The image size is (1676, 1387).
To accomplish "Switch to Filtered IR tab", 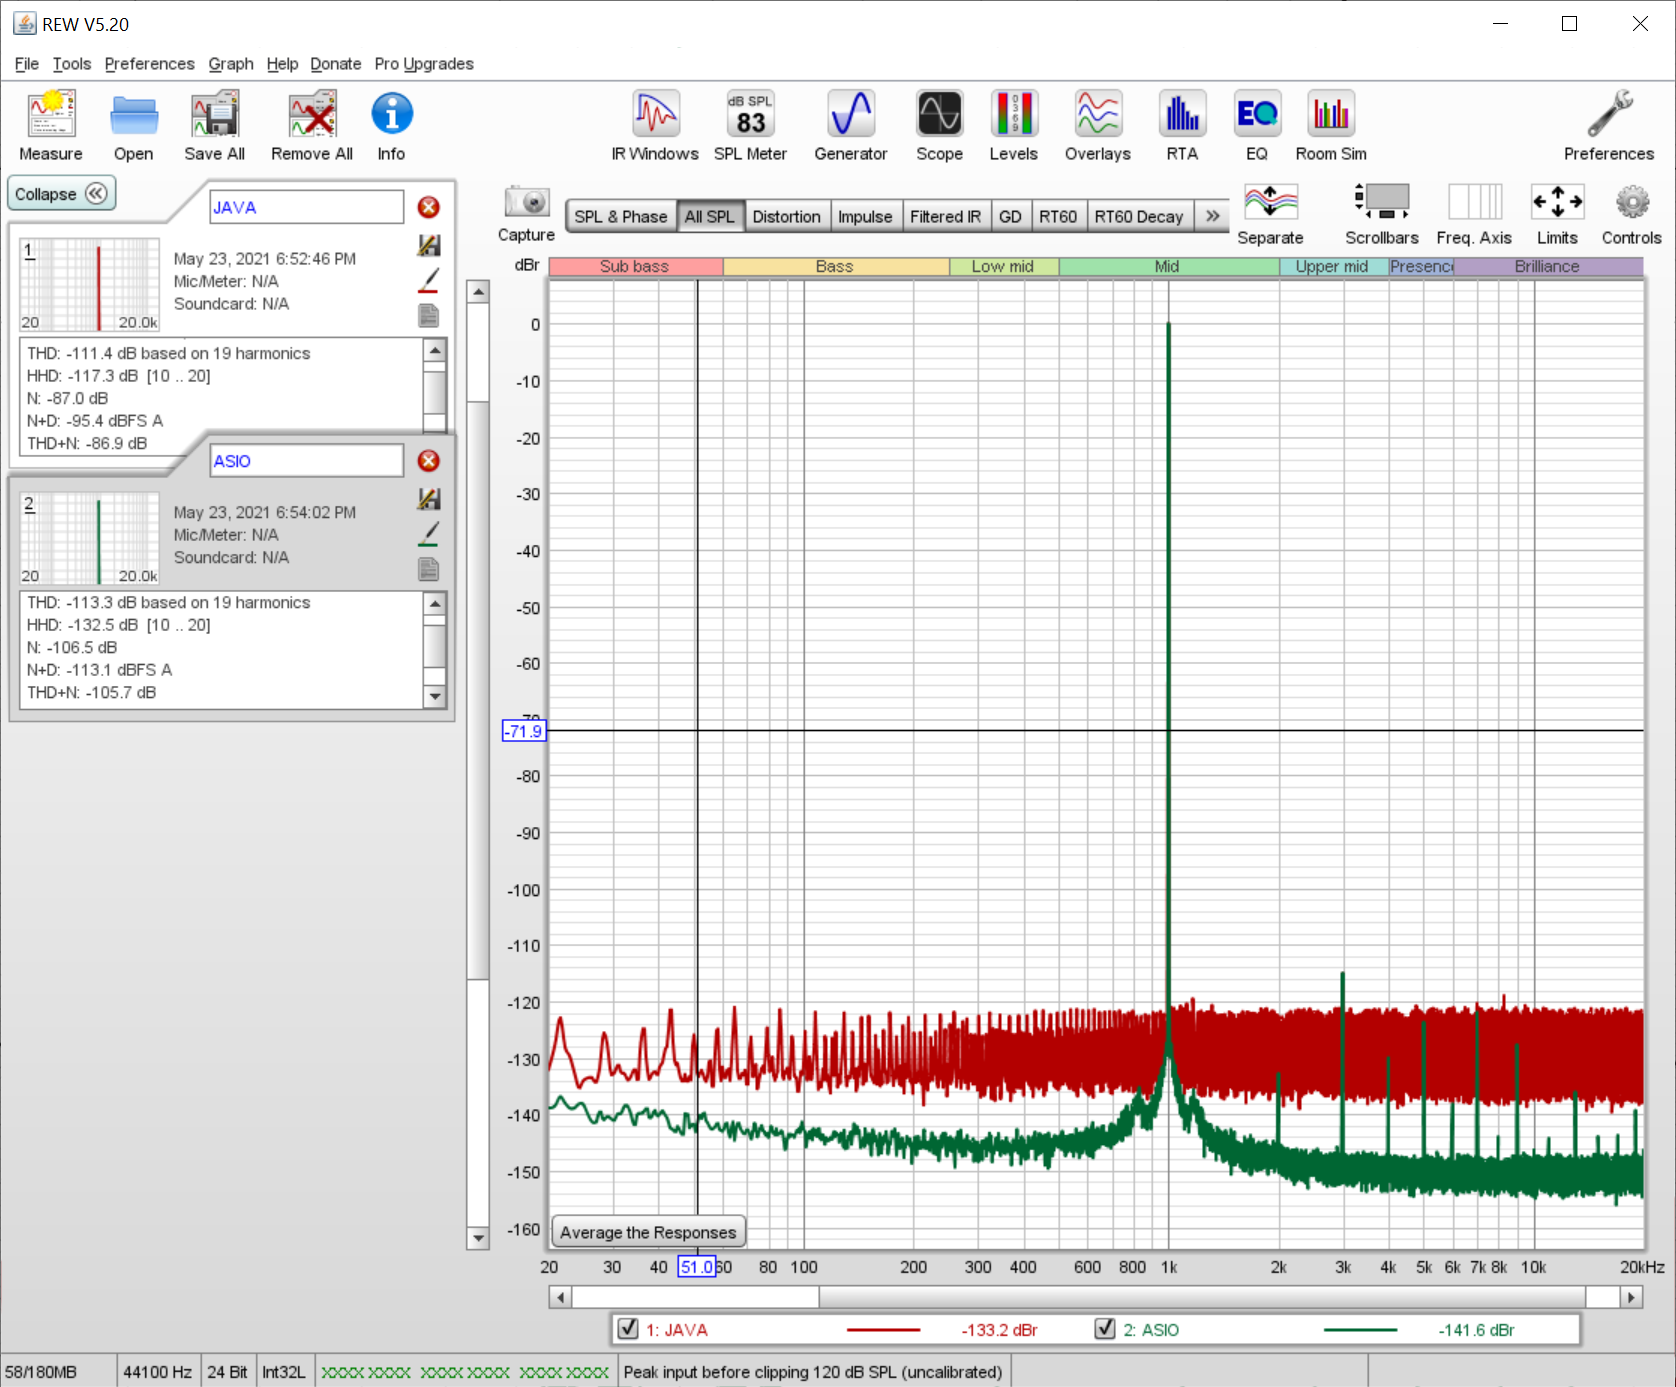I will [x=946, y=217].
